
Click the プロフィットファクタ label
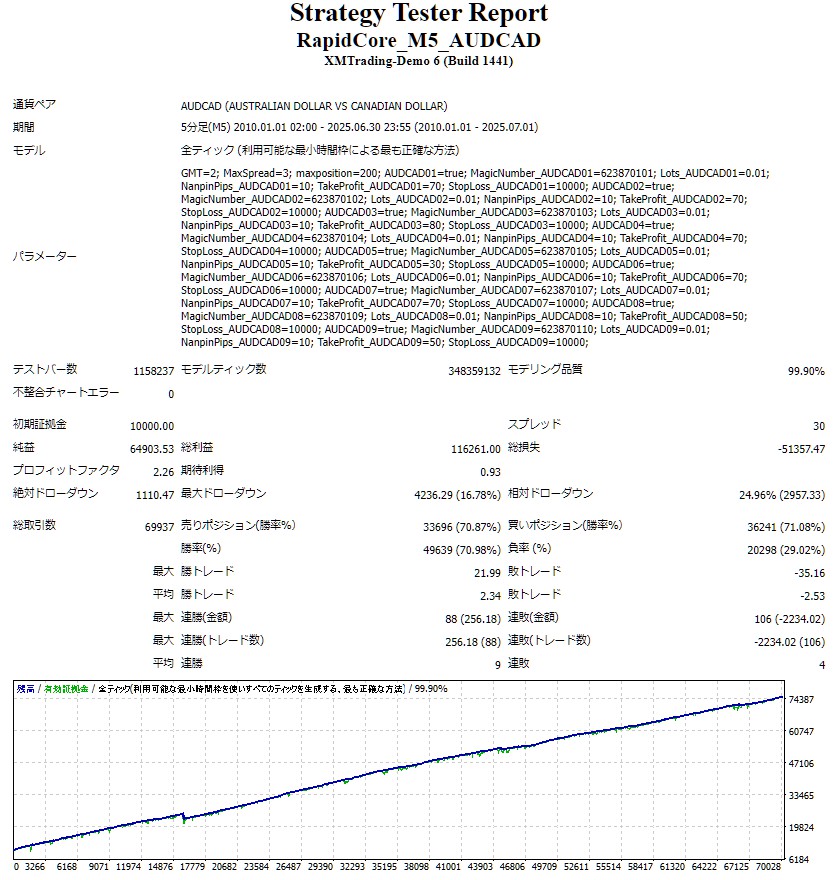click(66, 470)
